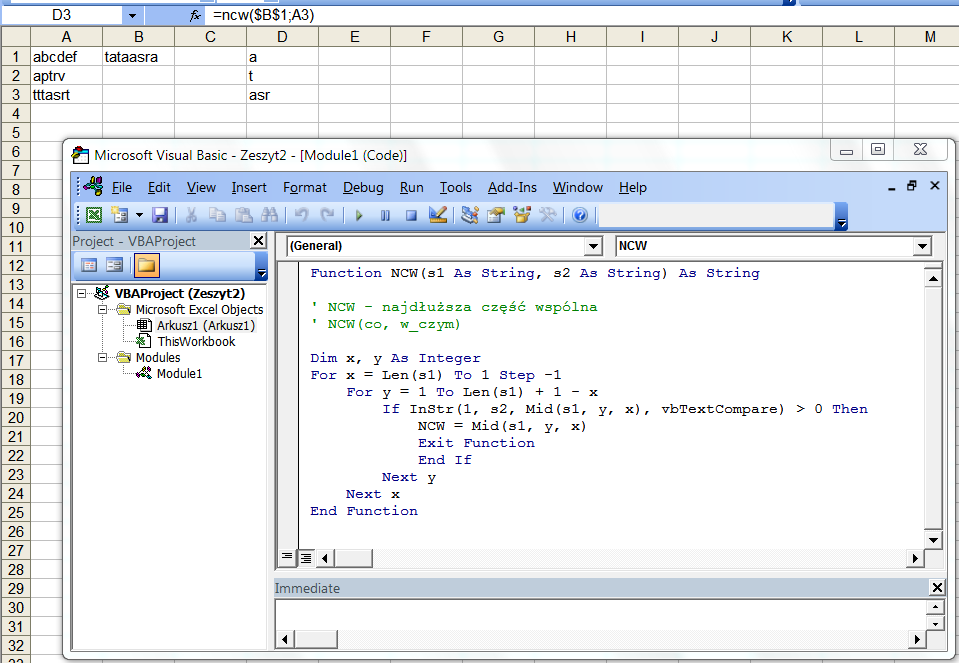This screenshot has height=663, width=959.
Task: Click the Undo arrow icon
Action: [x=302, y=215]
